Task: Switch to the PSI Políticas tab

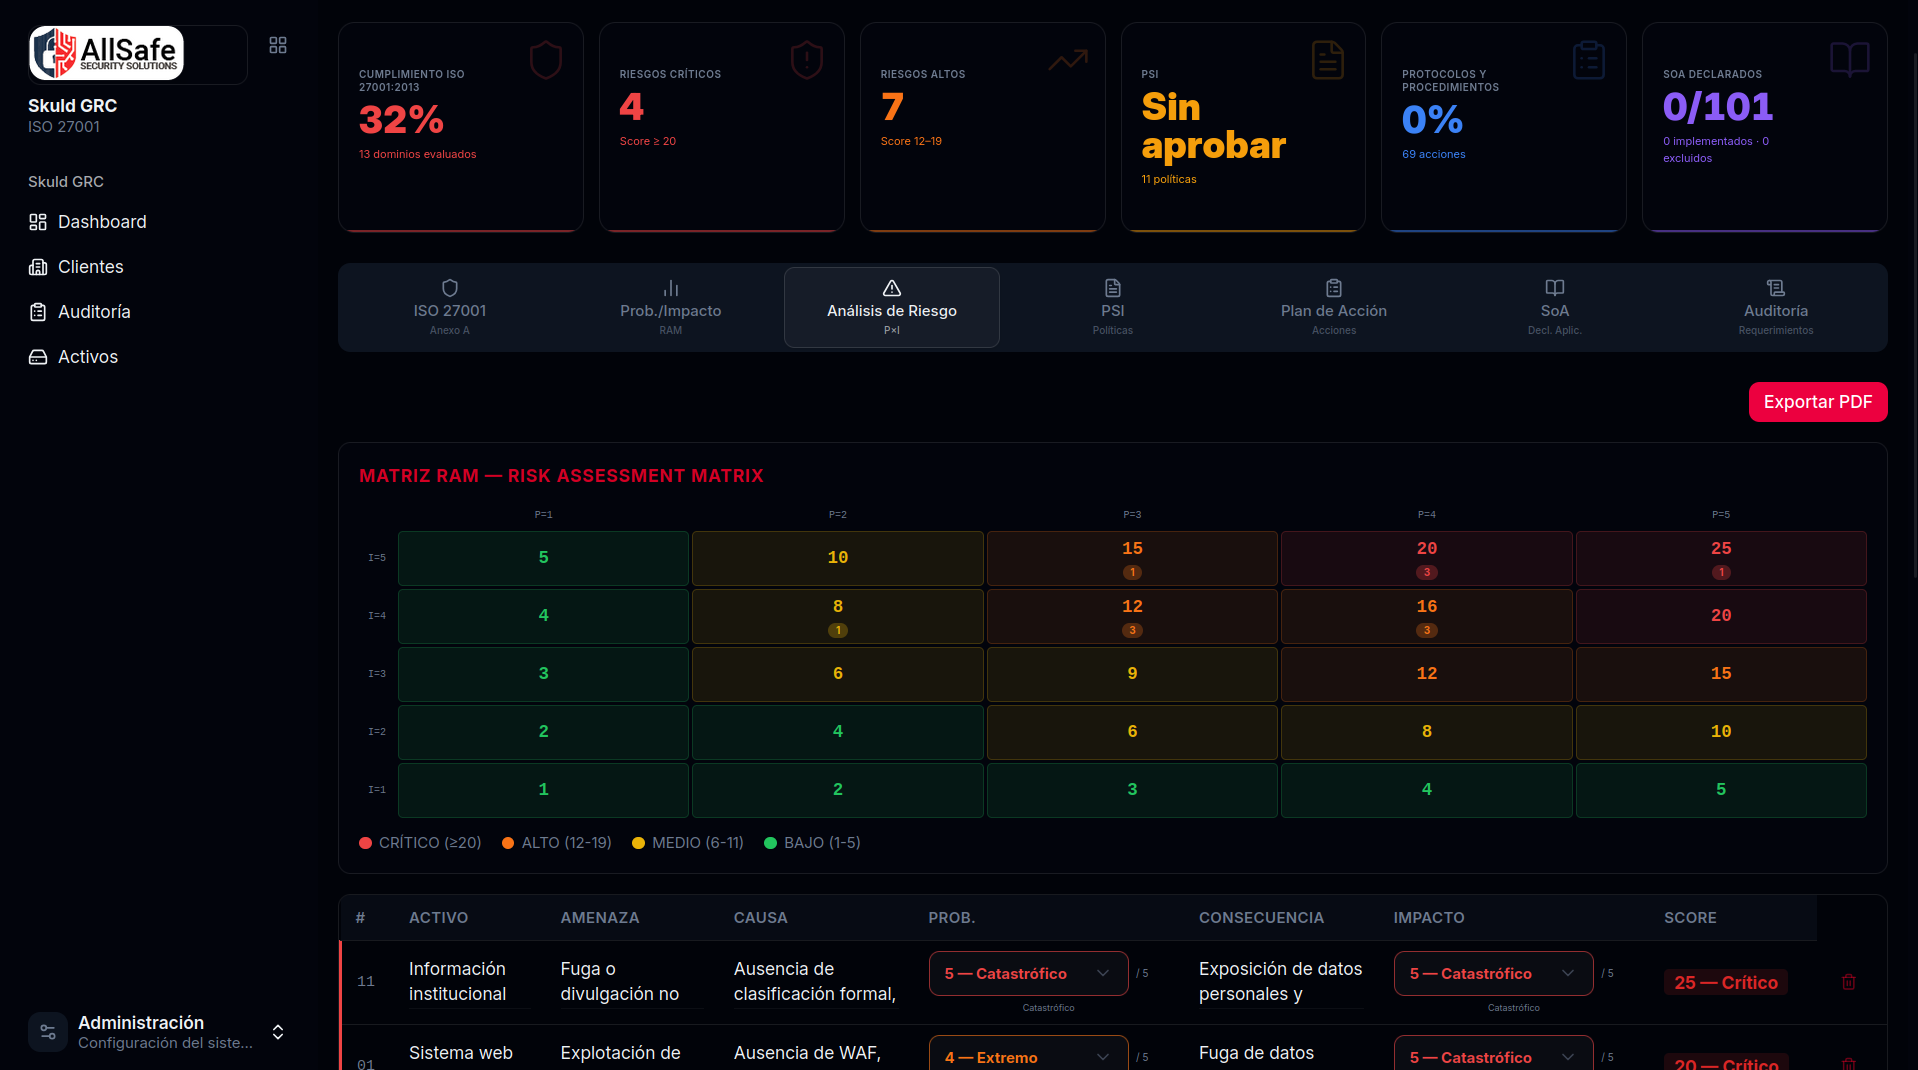Action: coord(1113,308)
